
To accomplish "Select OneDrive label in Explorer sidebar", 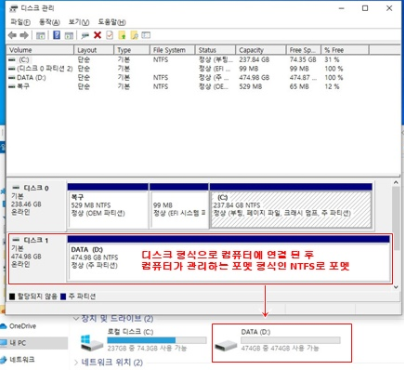I will pos(22,326).
